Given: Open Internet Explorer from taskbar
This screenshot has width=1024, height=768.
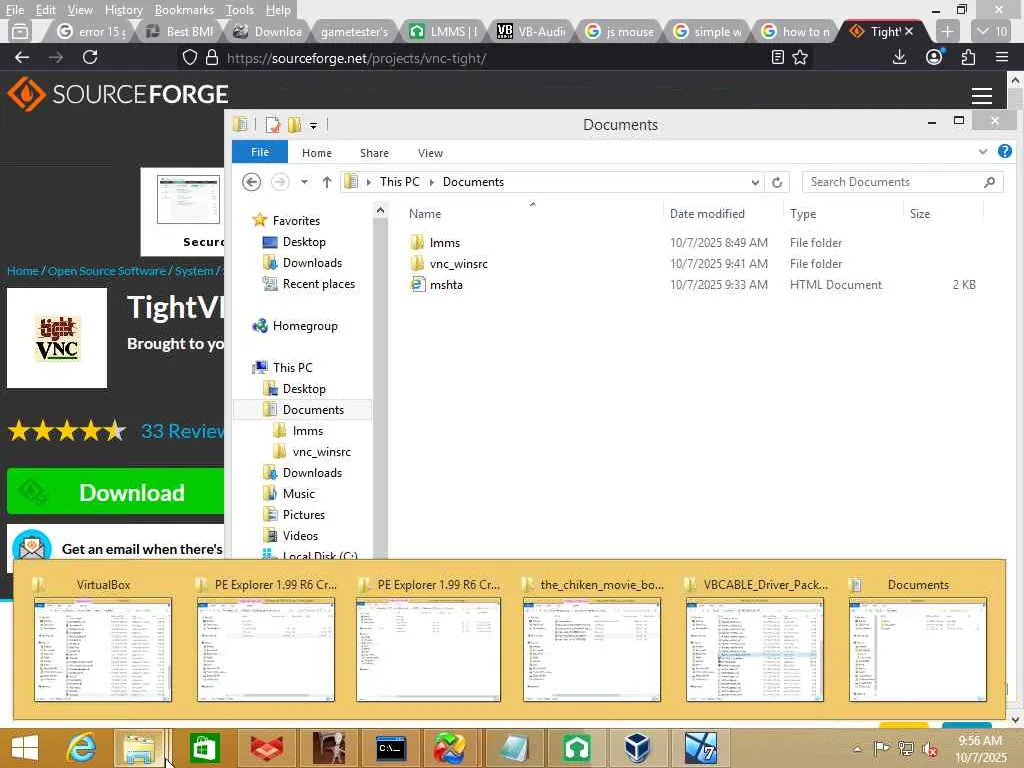Looking at the screenshot, I should click(82, 748).
